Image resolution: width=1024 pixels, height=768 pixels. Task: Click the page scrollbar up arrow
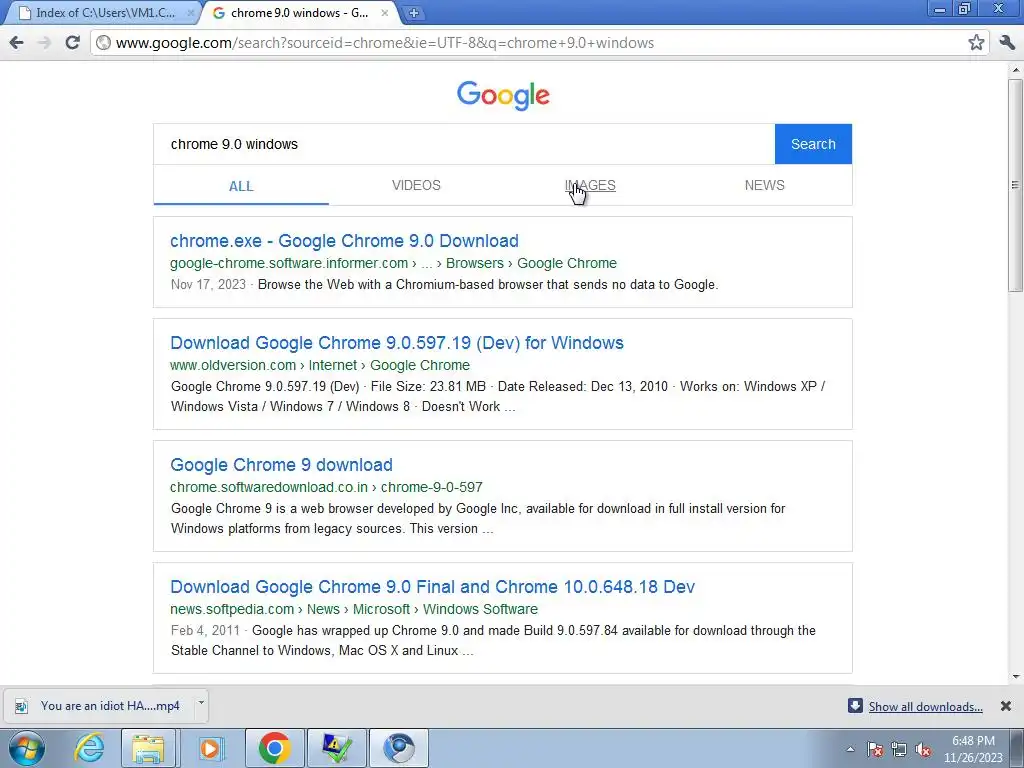1016,69
